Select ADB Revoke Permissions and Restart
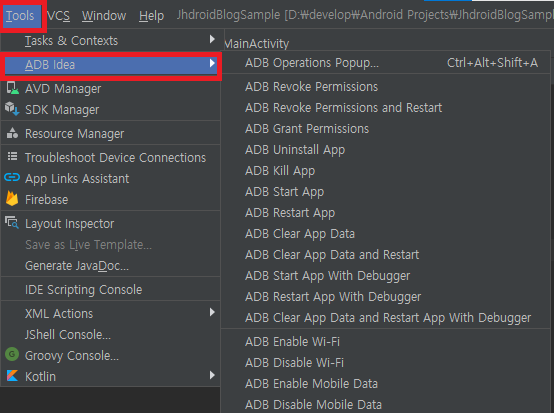The image size is (554, 413). tap(385, 107)
